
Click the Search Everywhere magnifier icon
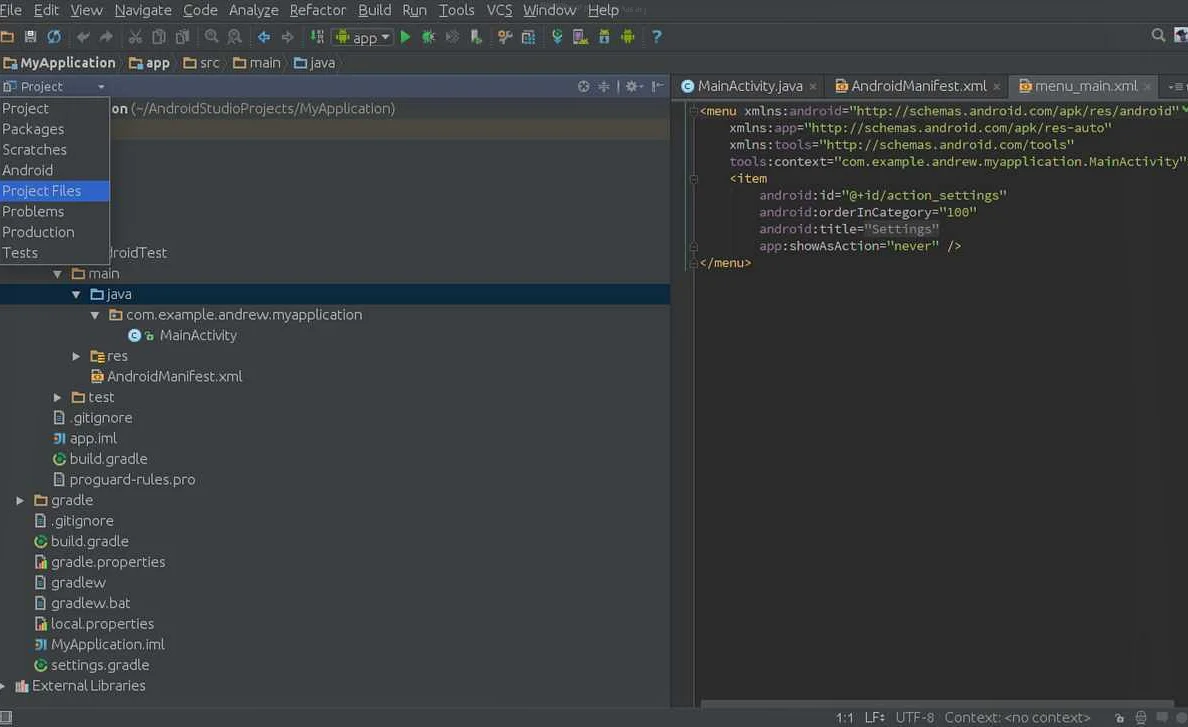pyautogui.click(x=1158, y=35)
